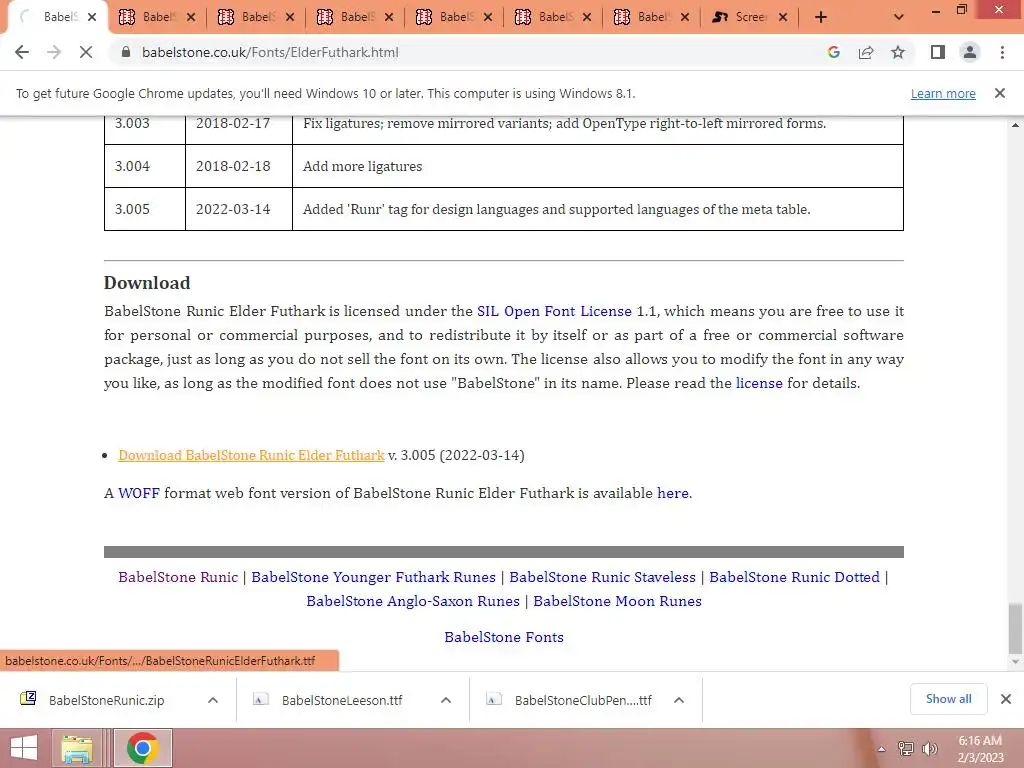Click Chrome icon in taskbar
The height and width of the screenshot is (768, 1024).
(x=143, y=748)
